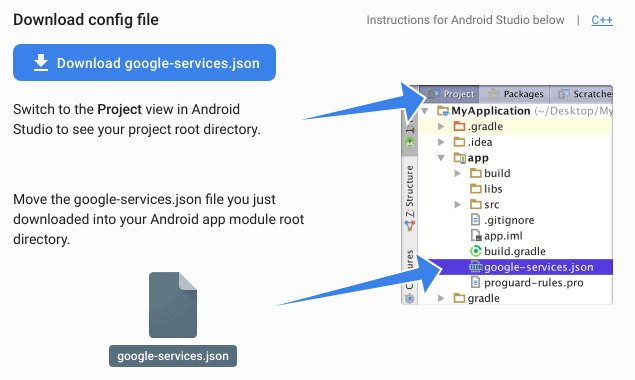This screenshot has width=635, height=380.
Task: Click the app module folder icon
Action: tap(460, 158)
